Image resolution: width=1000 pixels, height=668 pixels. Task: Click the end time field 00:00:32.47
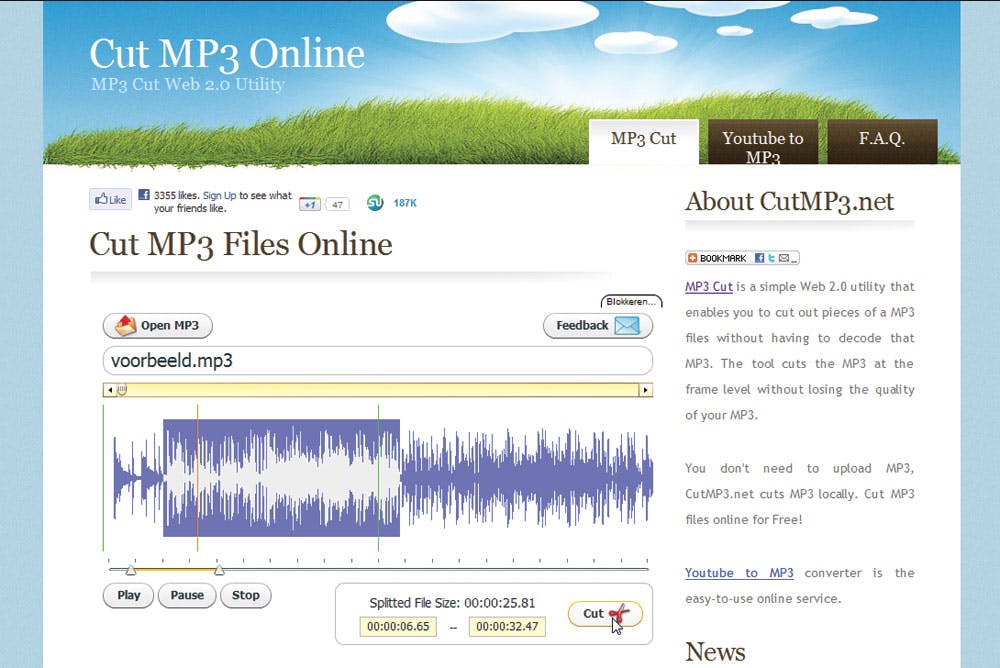pos(507,627)
